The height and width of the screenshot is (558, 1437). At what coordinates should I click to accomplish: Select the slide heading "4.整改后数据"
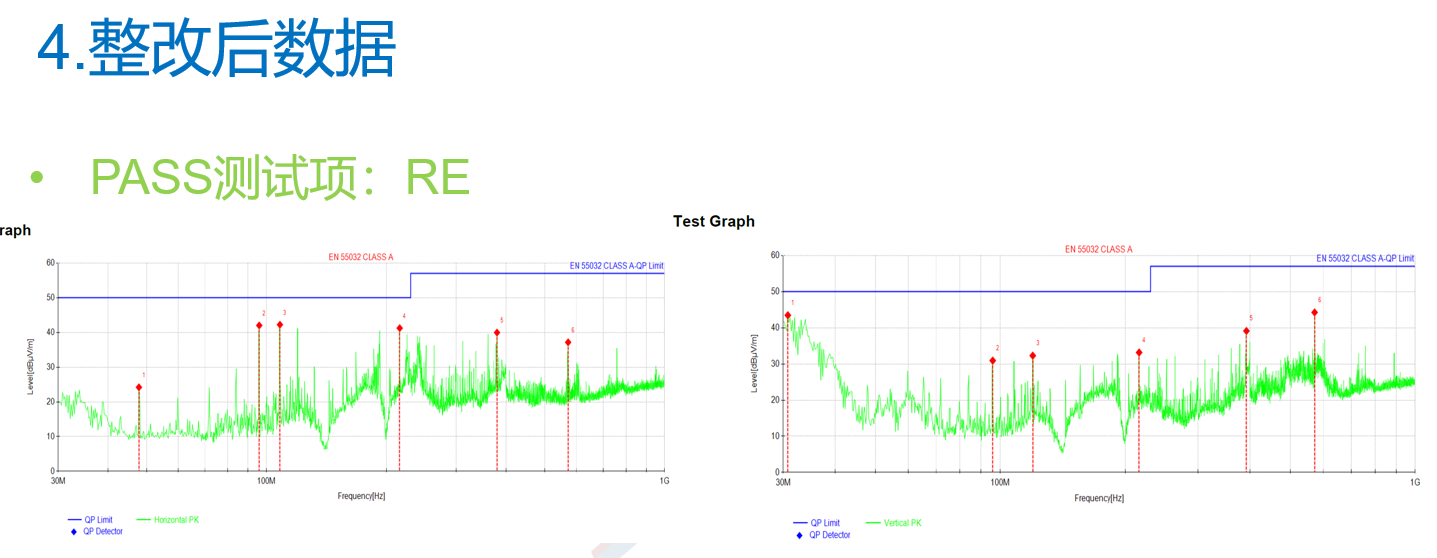217,49
